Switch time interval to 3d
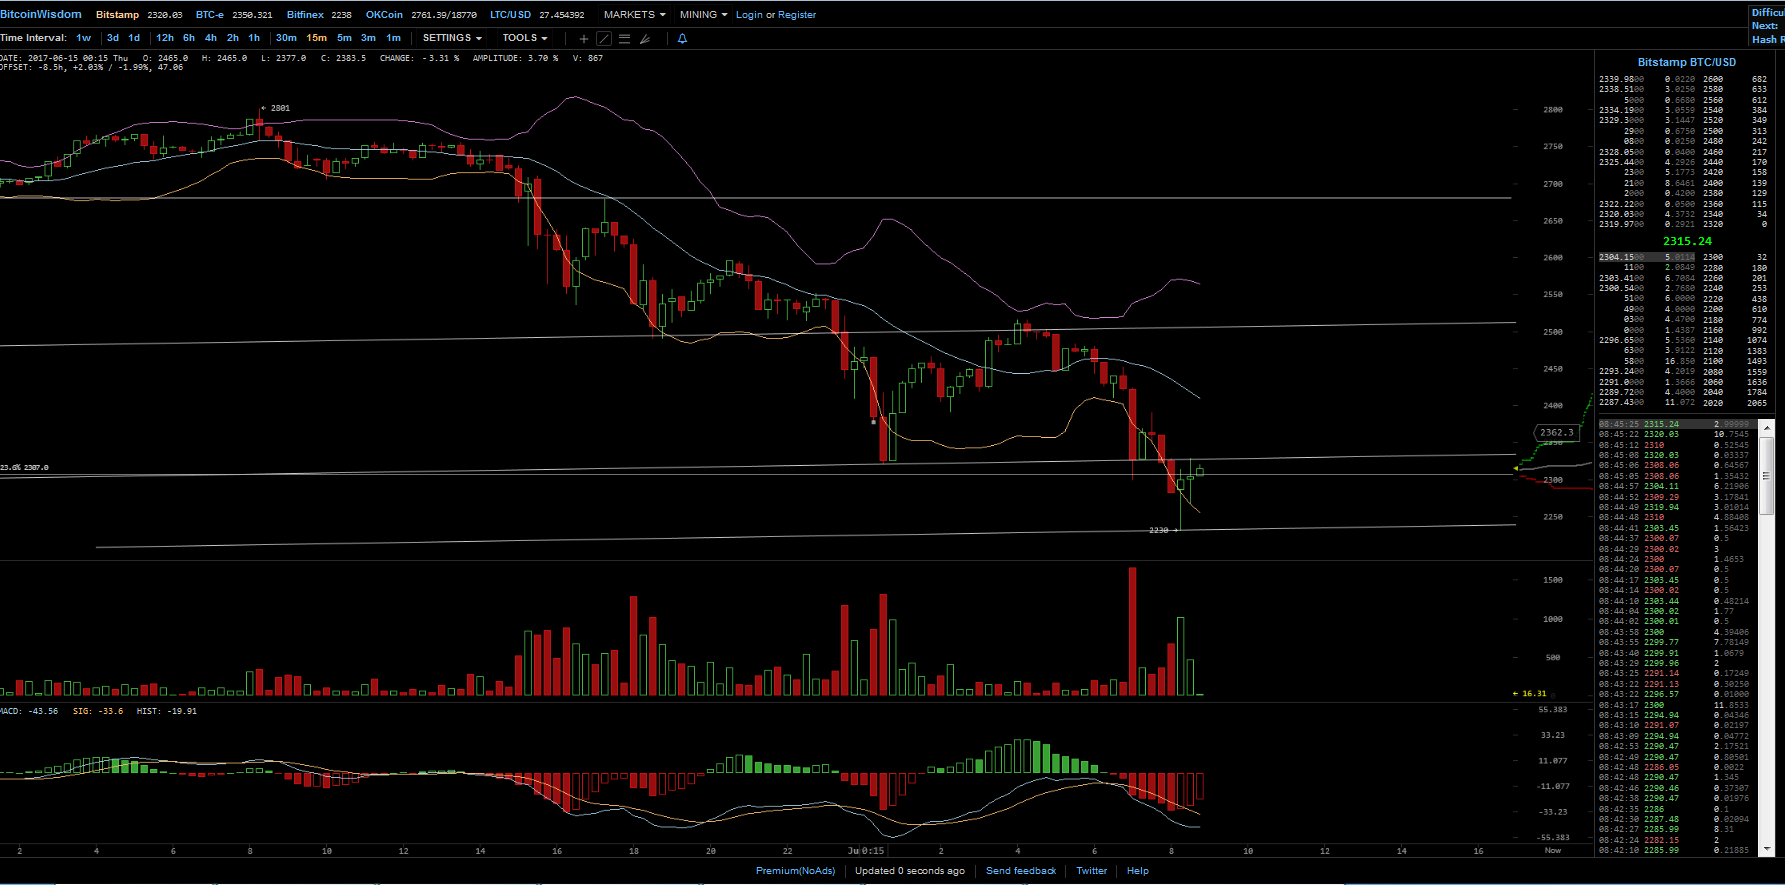The width and height of the screenshot is (1785, 885). [113, 38]
